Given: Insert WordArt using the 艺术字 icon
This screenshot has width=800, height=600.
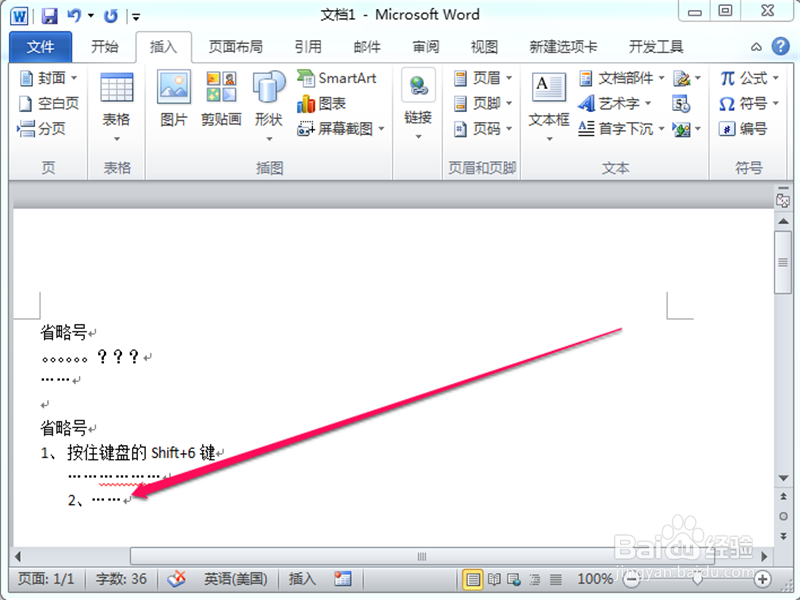Looking at the screenshot, I should 618,103.
